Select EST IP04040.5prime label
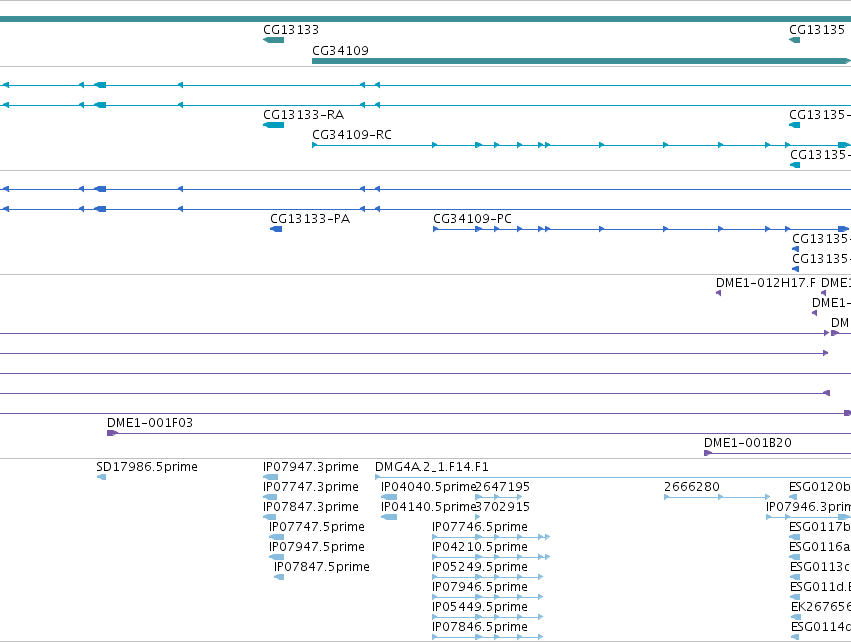 428,487
